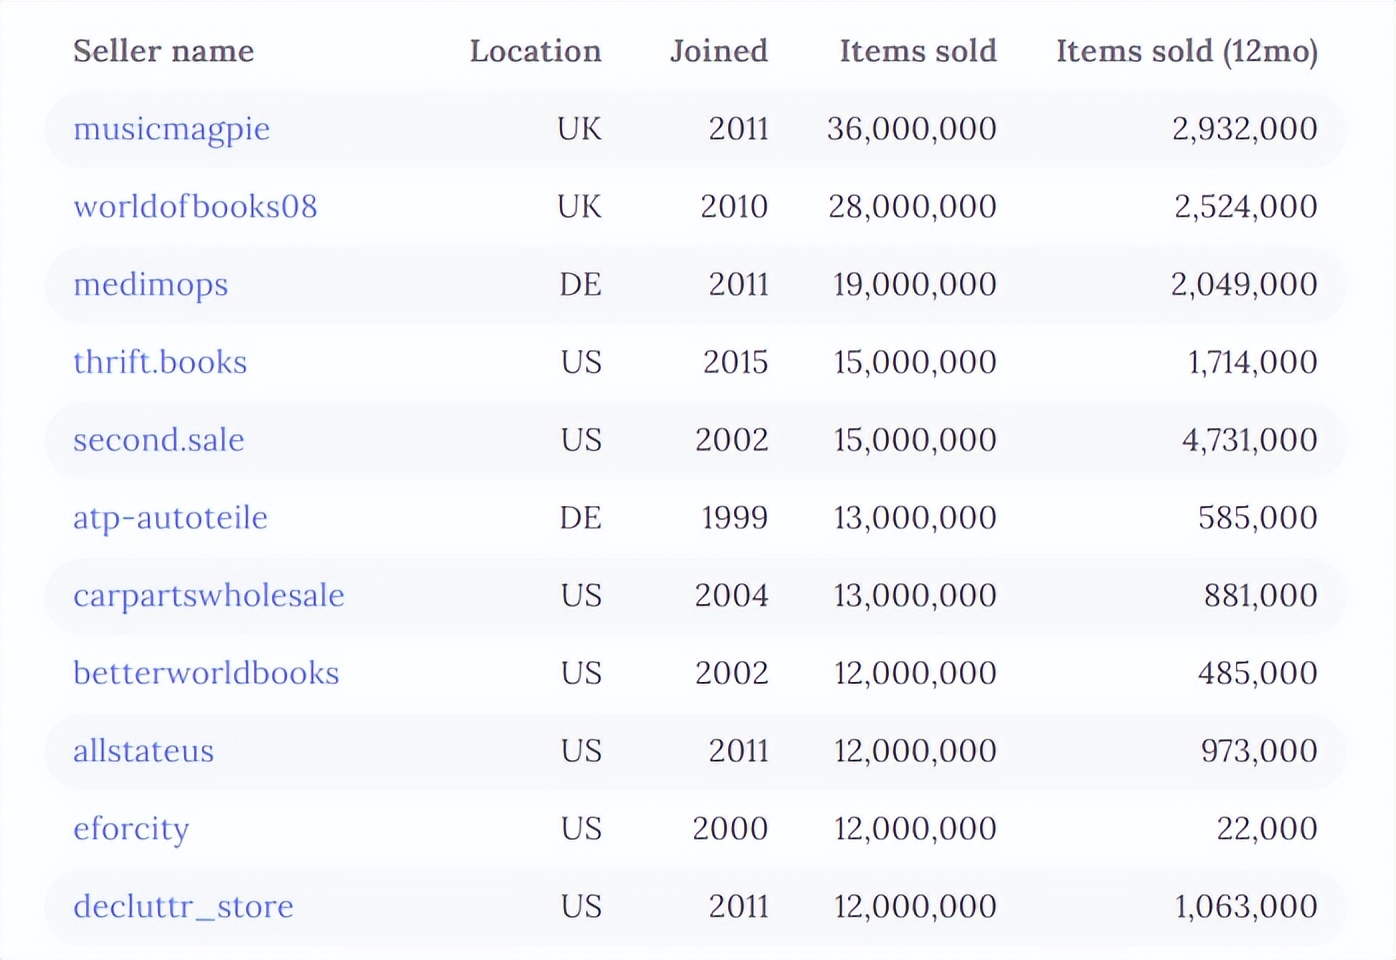Click the Location column header
The image size is (1396, 960).
535,51
